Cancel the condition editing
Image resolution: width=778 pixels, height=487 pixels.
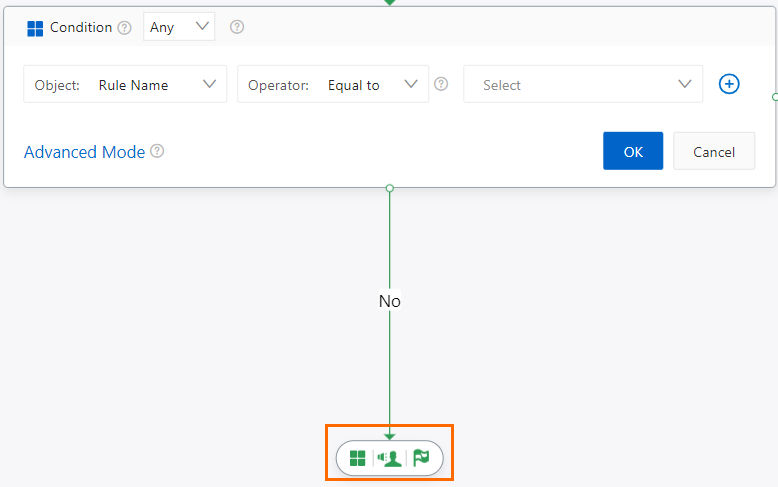click(x=714, y=151)
